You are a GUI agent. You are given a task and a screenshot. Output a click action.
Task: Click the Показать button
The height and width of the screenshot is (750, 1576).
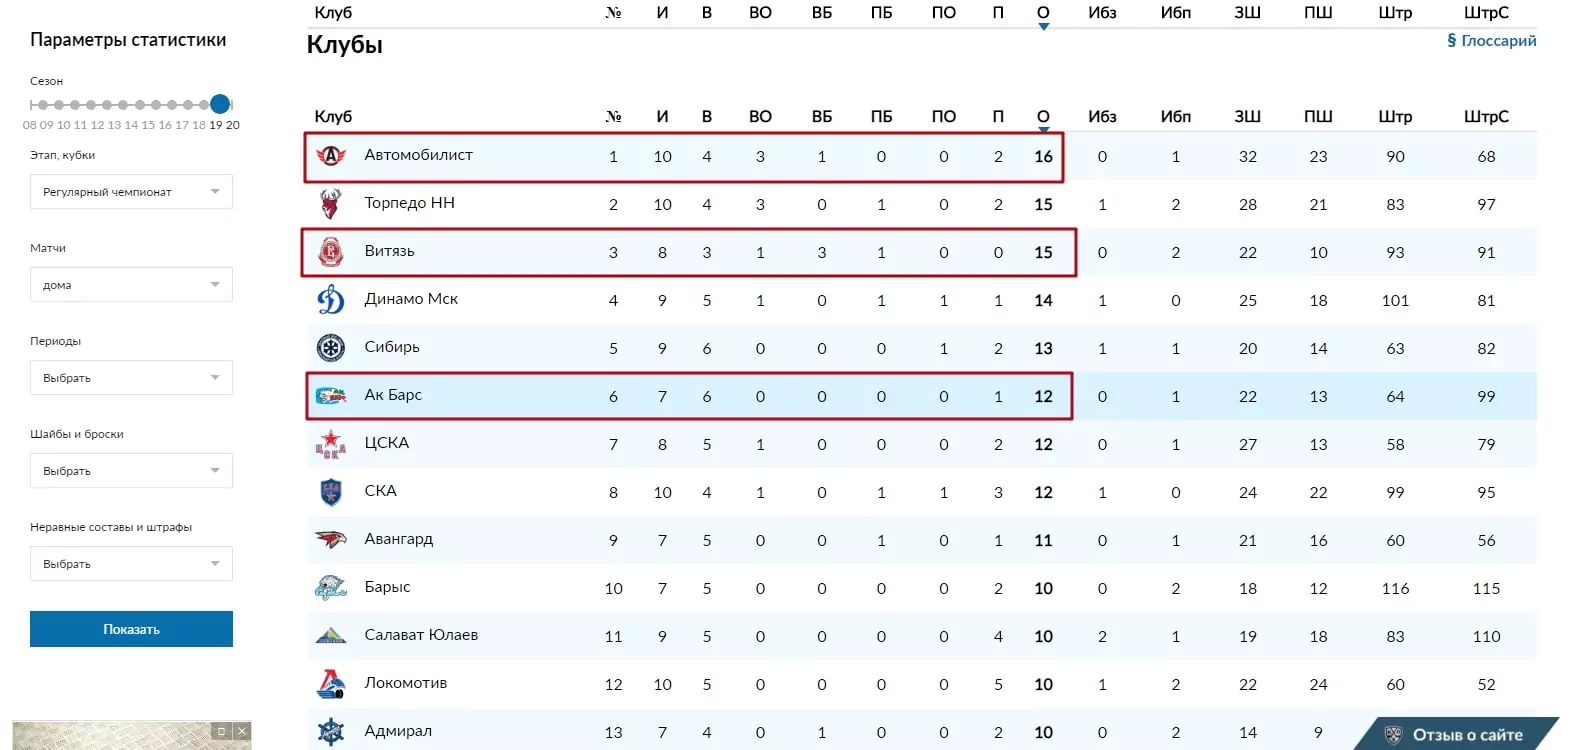click(131, 629)
